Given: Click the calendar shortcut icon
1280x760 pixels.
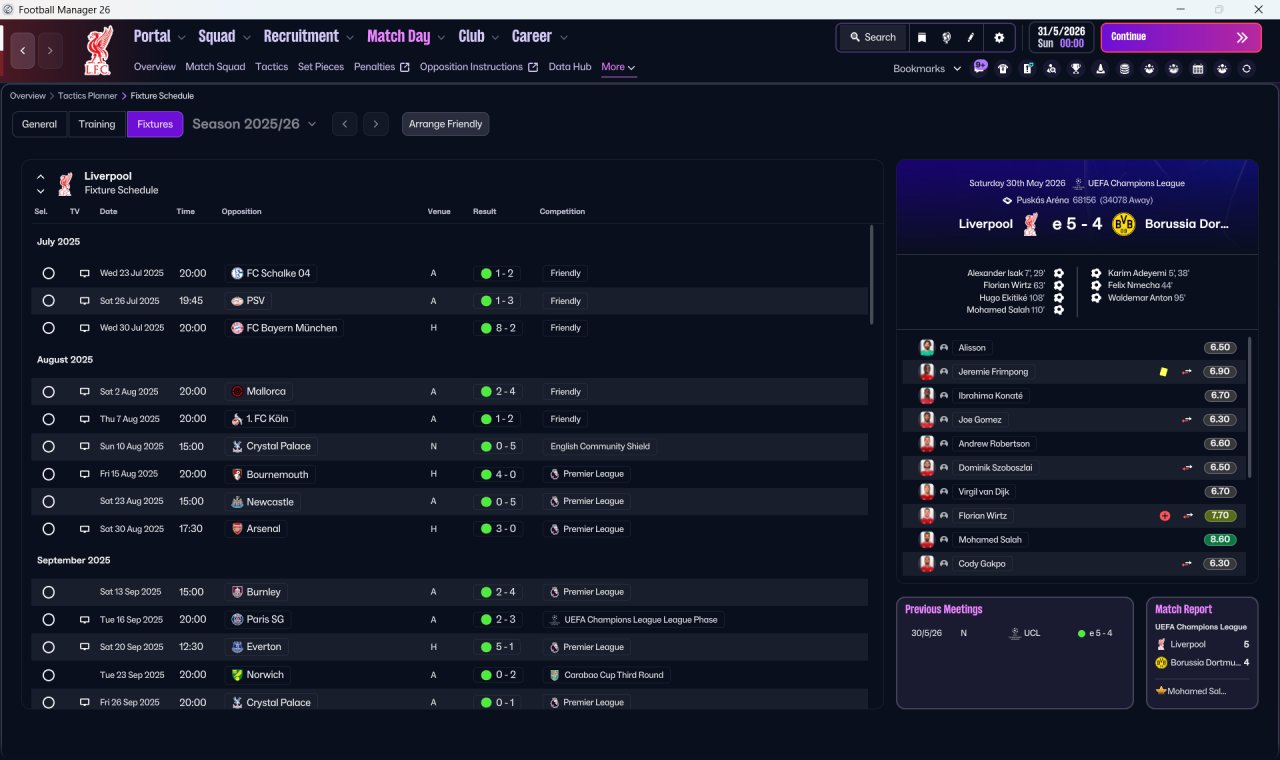Looking at the screenshot, I should click(x=1198, y=69).
